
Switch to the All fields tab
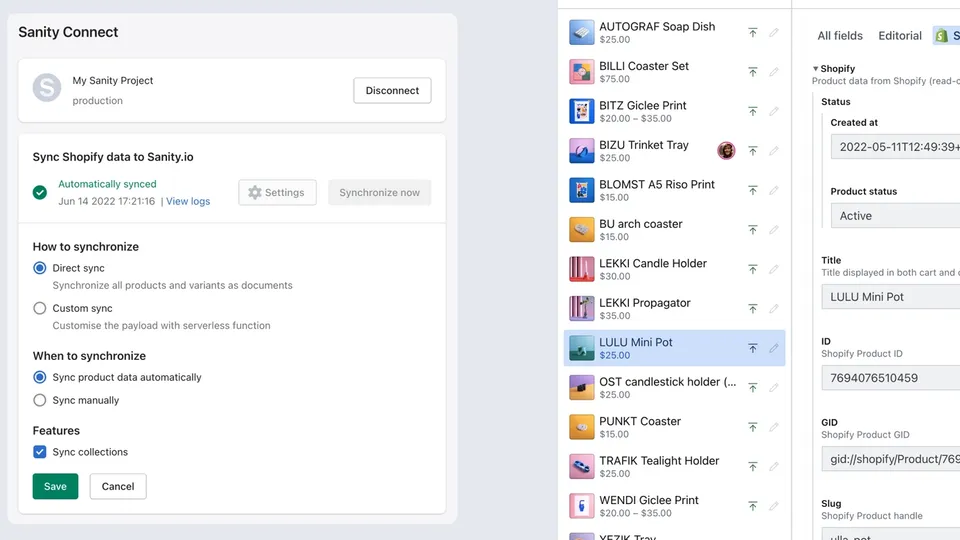click(840, 36)
